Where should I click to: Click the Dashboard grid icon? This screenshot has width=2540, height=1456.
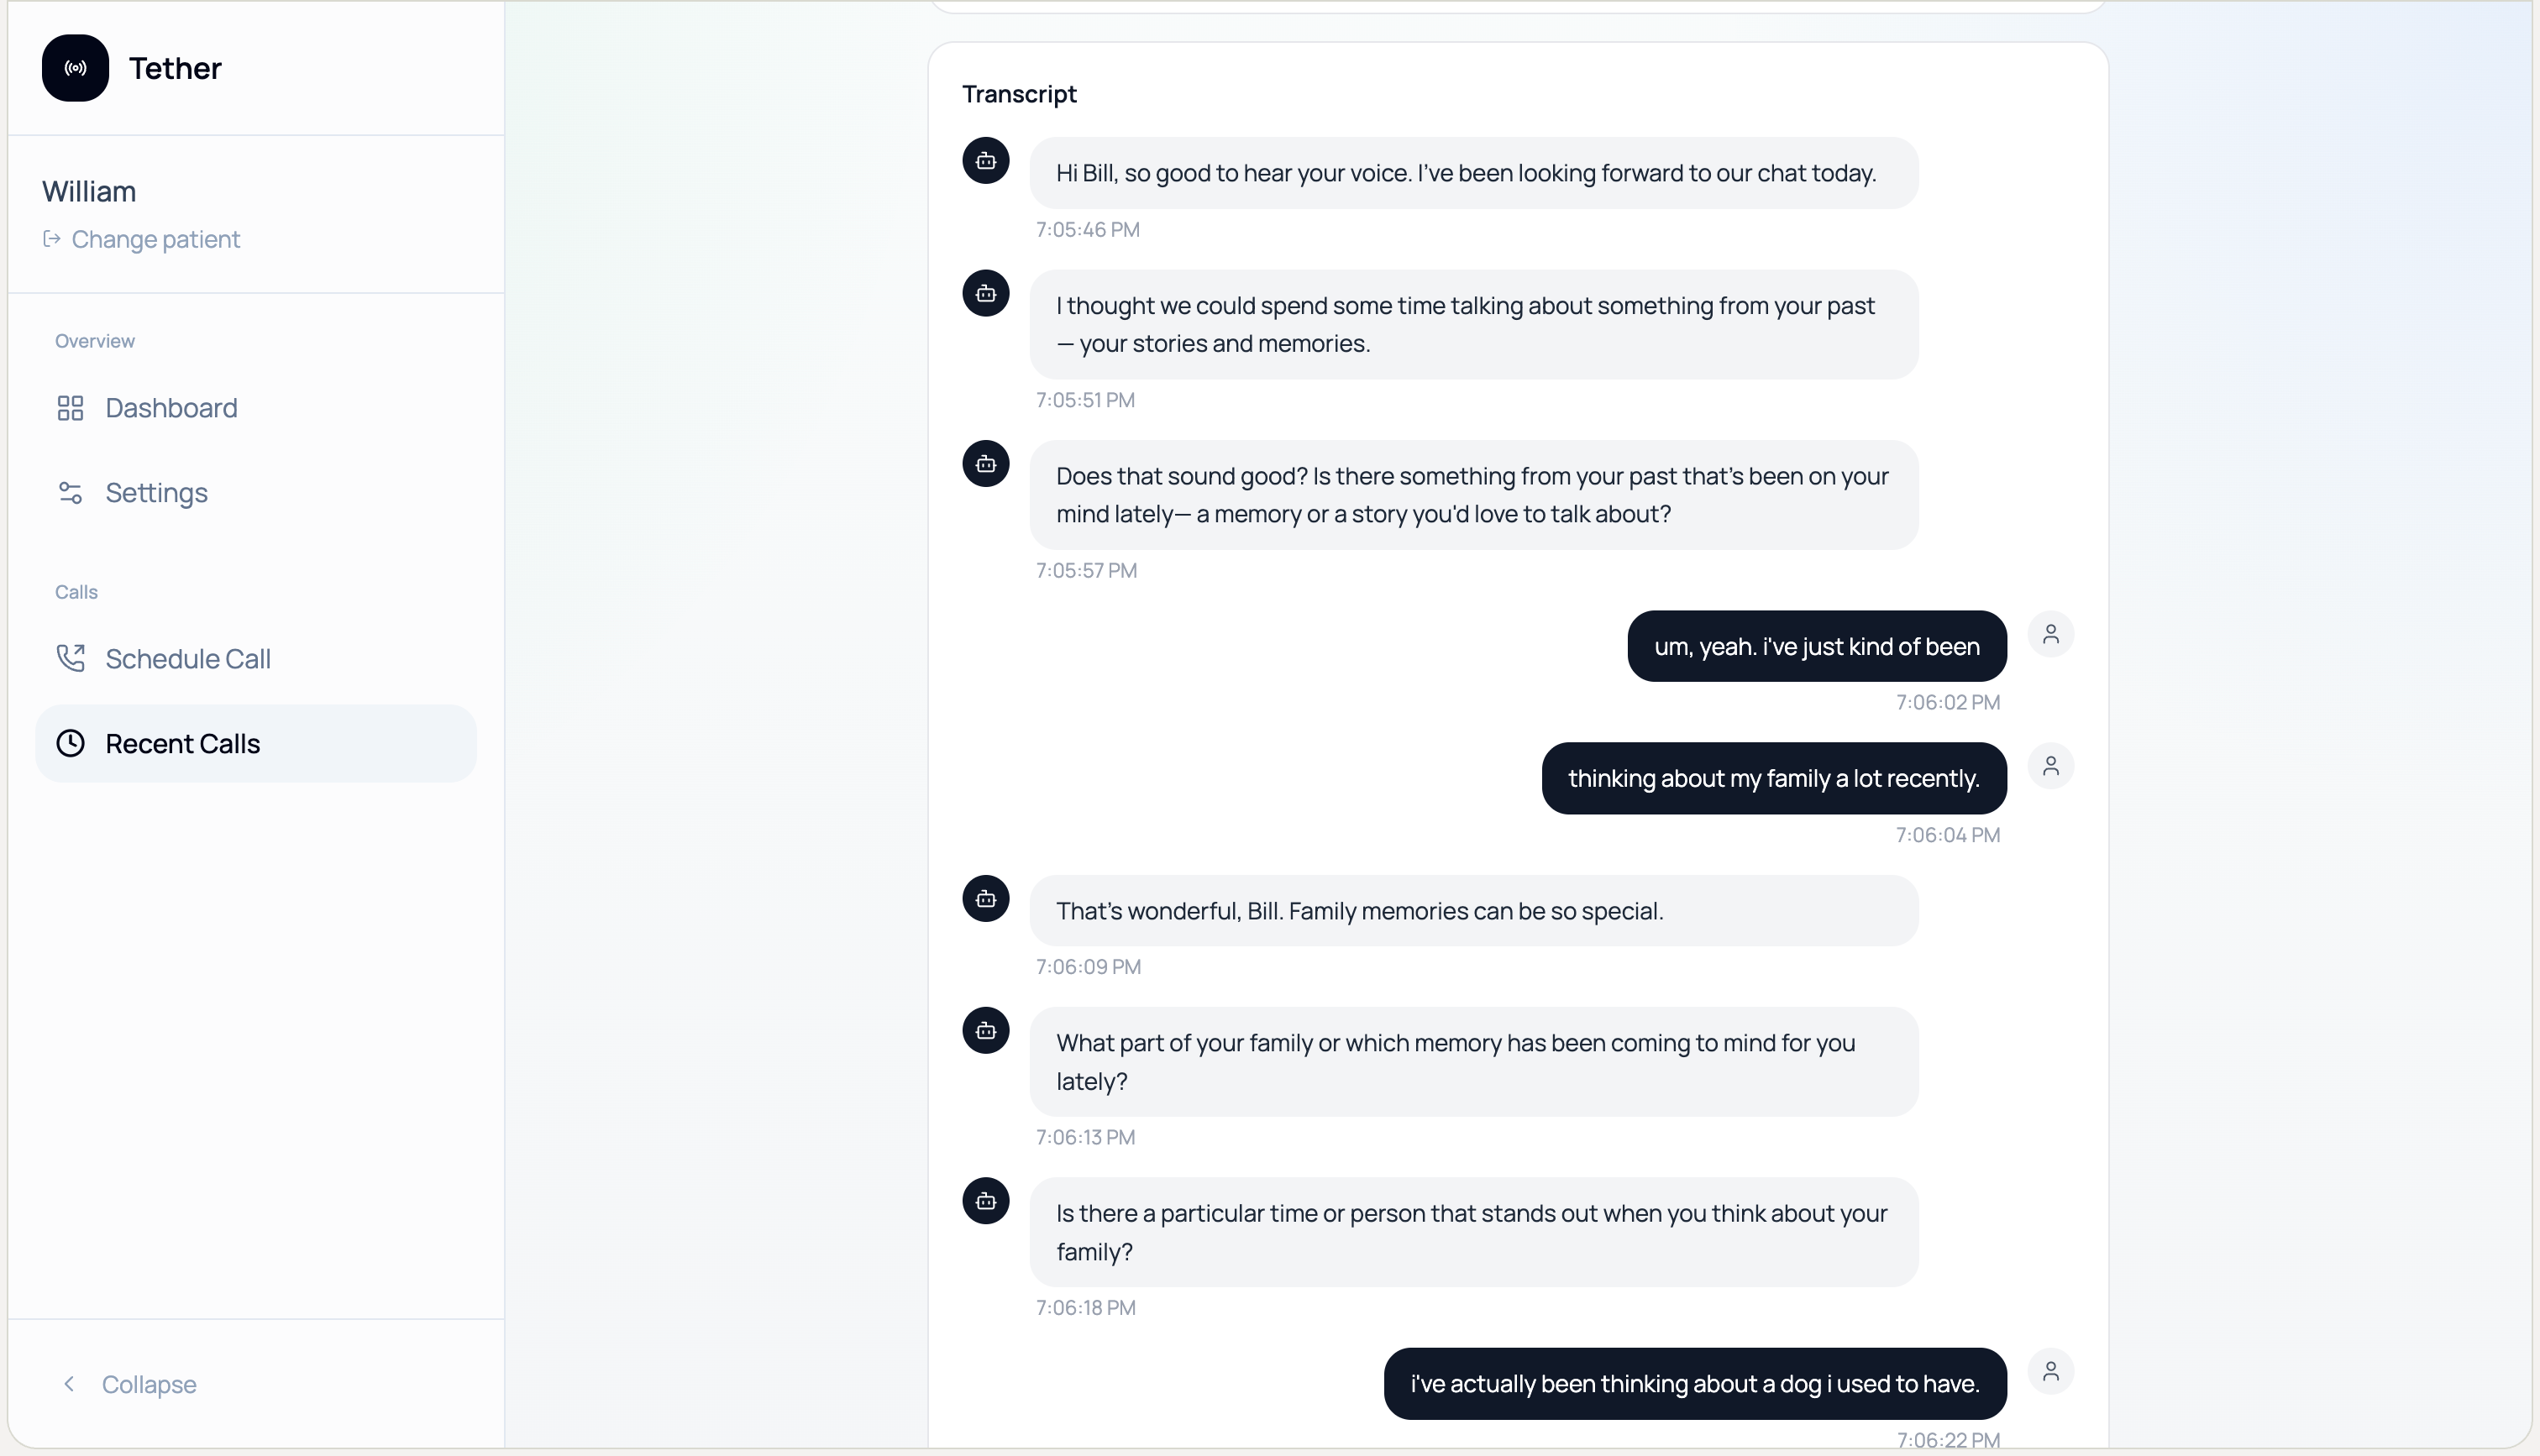pos(70,408)
